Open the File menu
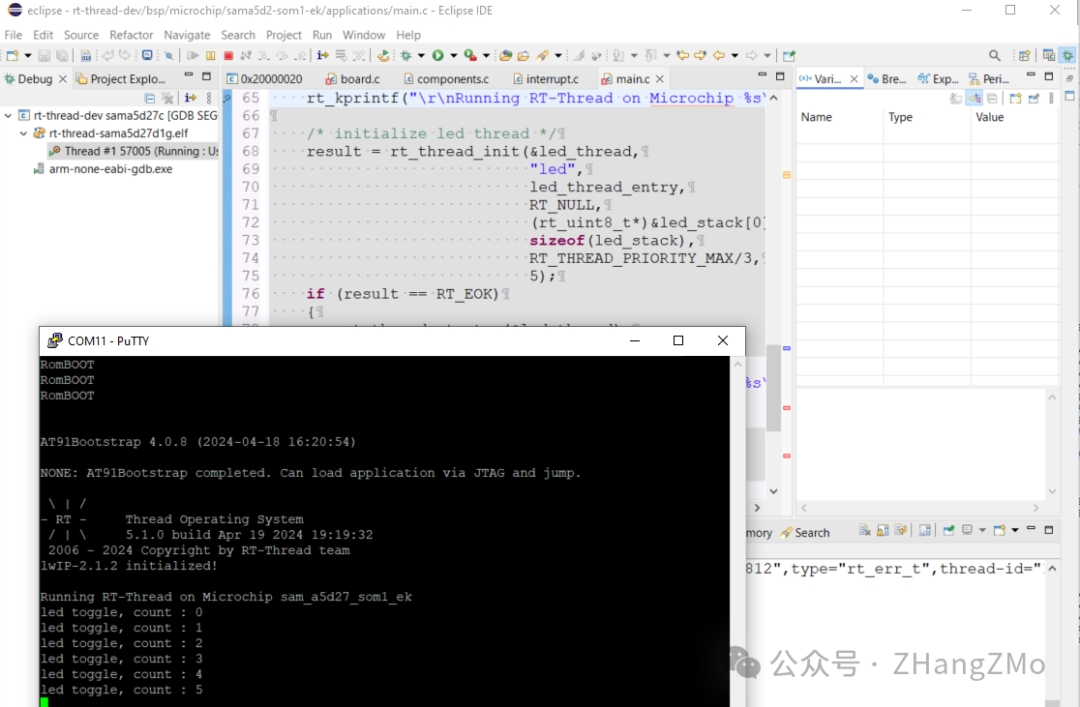This screenshot has width=1080, height=707. point(13,34)
